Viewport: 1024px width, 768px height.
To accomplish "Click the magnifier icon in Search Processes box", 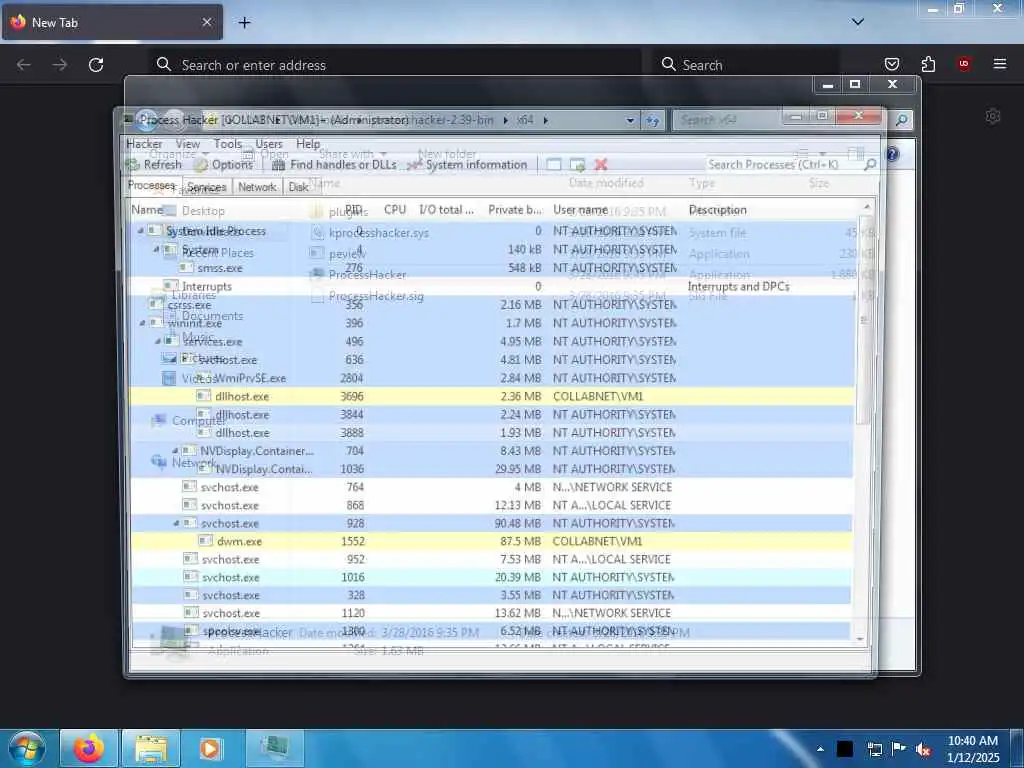I will coord(870,165).
